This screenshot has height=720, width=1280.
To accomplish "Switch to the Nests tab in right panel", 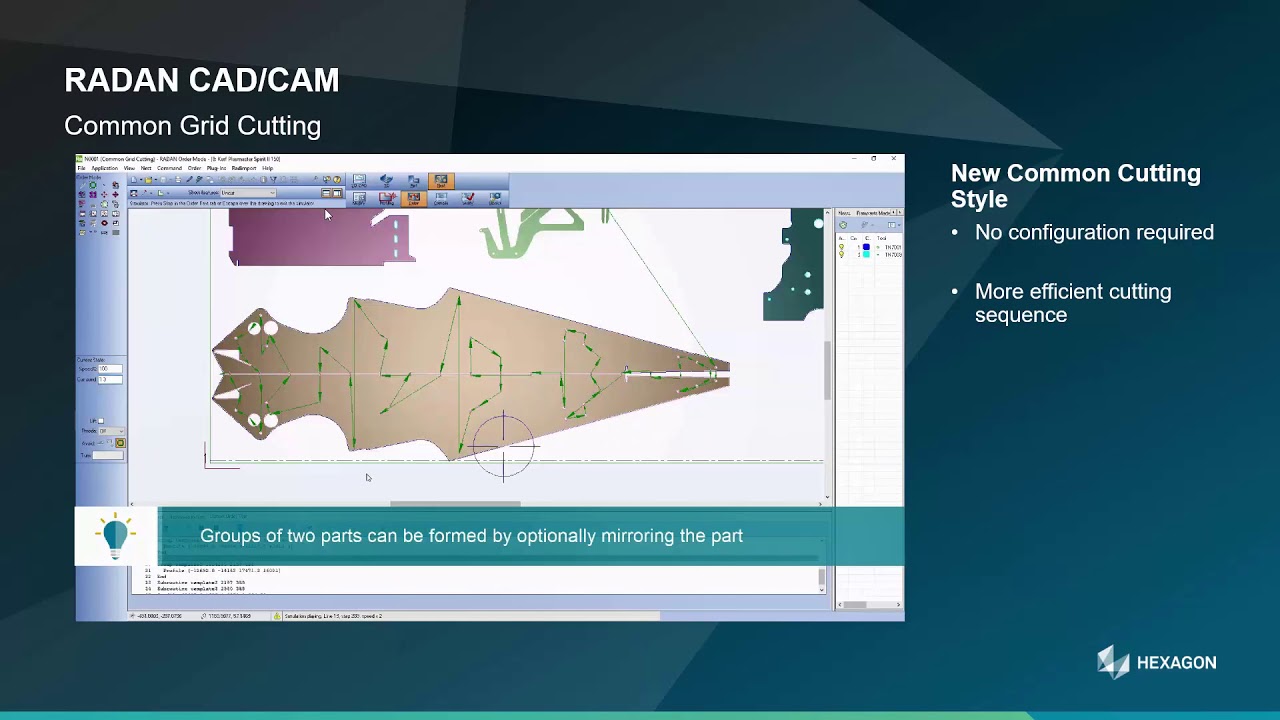I will [x=844, y=213].
